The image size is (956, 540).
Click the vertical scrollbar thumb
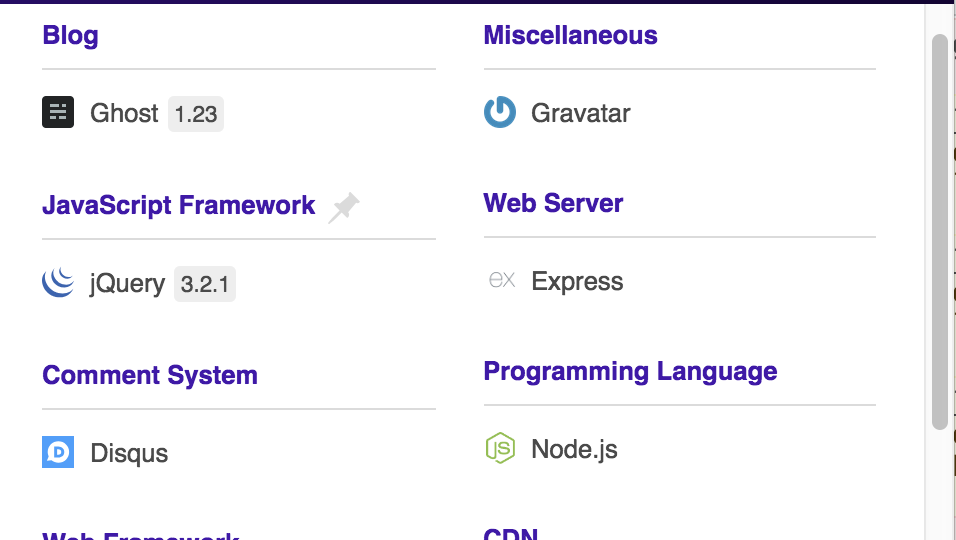tap(939, 230)
